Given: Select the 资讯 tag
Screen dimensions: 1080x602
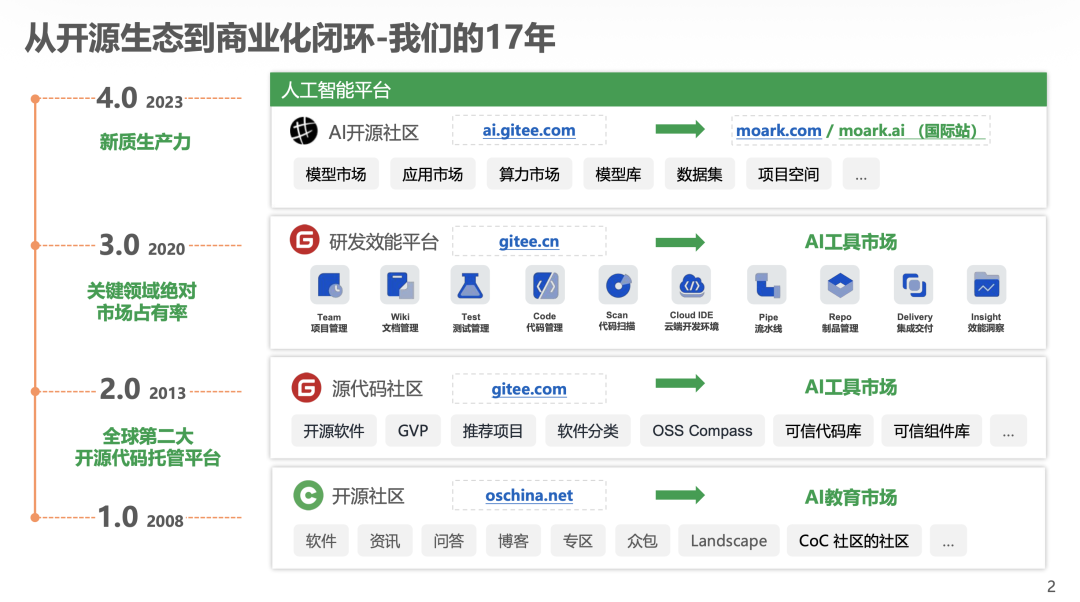Looking at the screenshot, I should 385,541.
